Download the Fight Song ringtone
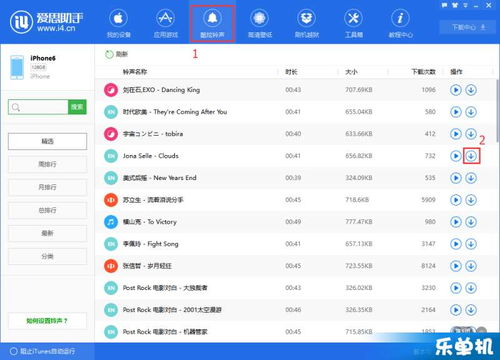 [x=471, y=244]
